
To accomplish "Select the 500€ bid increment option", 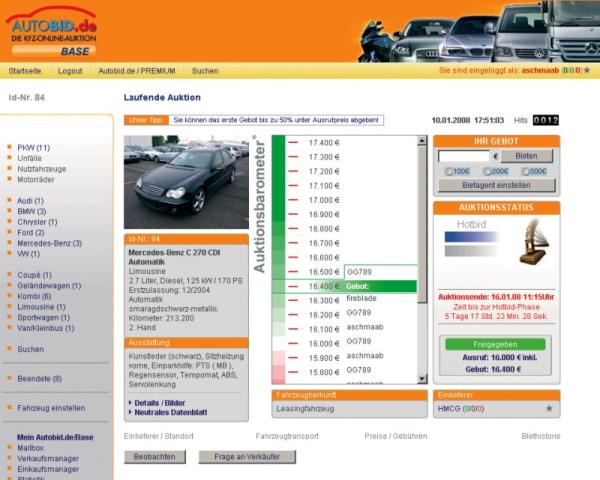I will (525, 171).
